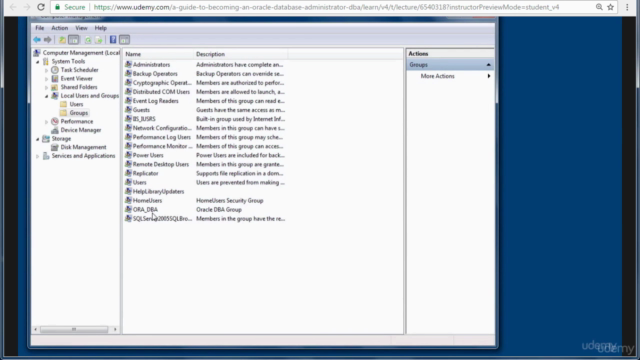The height and width of the screenshot is (360, 640).
Task: Click the left scroll arrow of tree scrollbar
Action: tap(36, 329)
